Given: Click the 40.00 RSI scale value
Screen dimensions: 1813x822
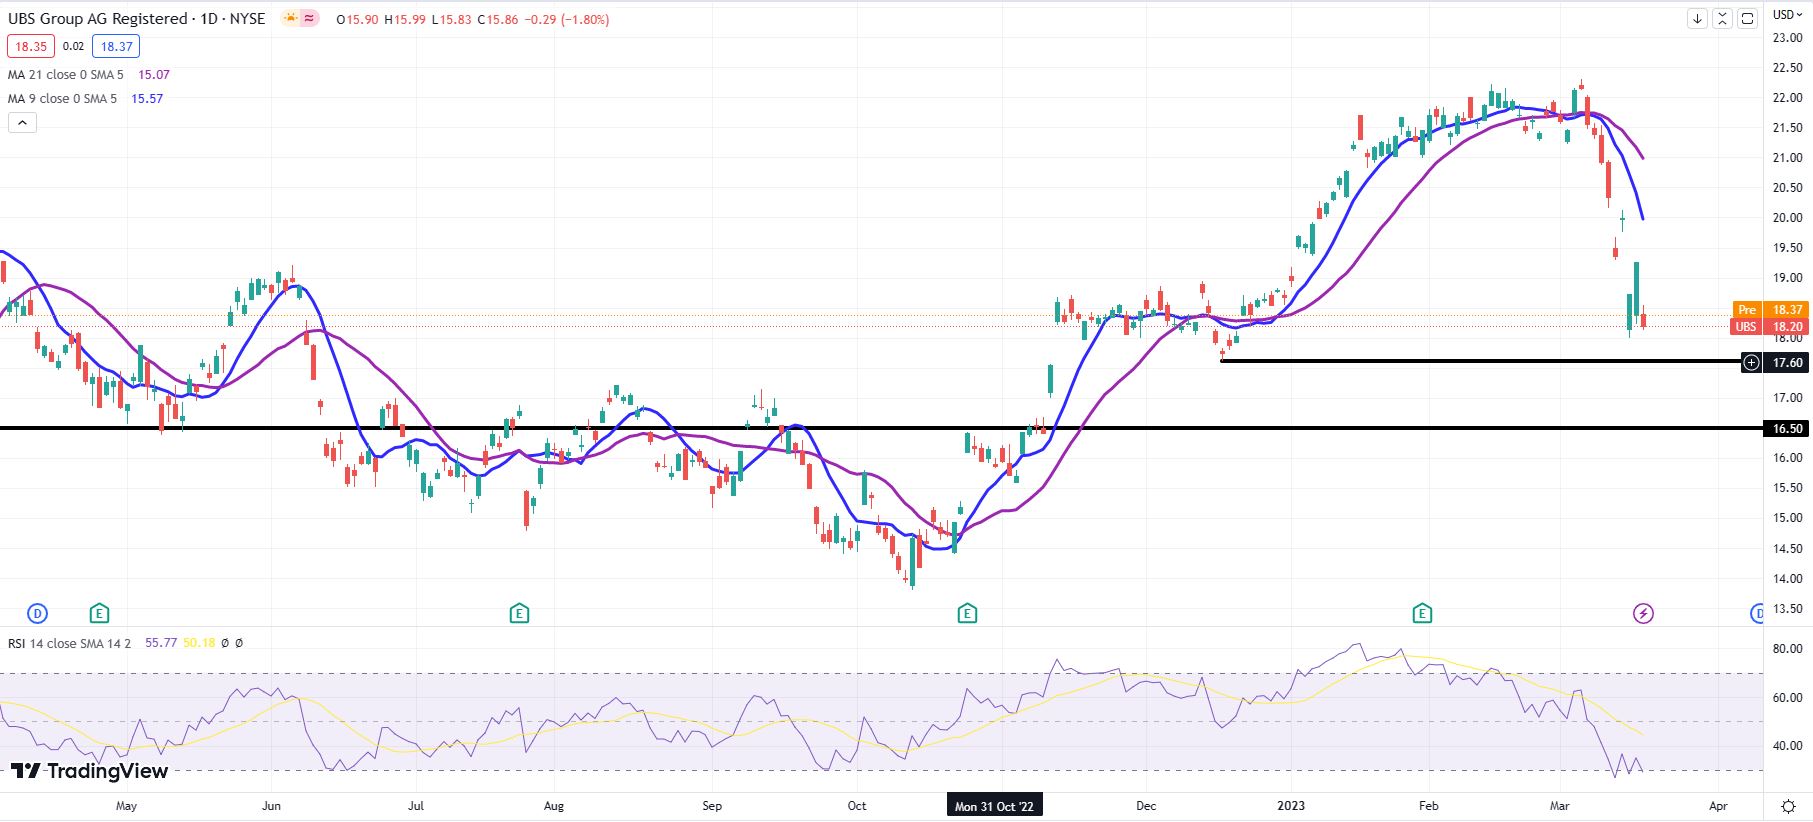Looking at the screenshot, I should pos(1787,746).
